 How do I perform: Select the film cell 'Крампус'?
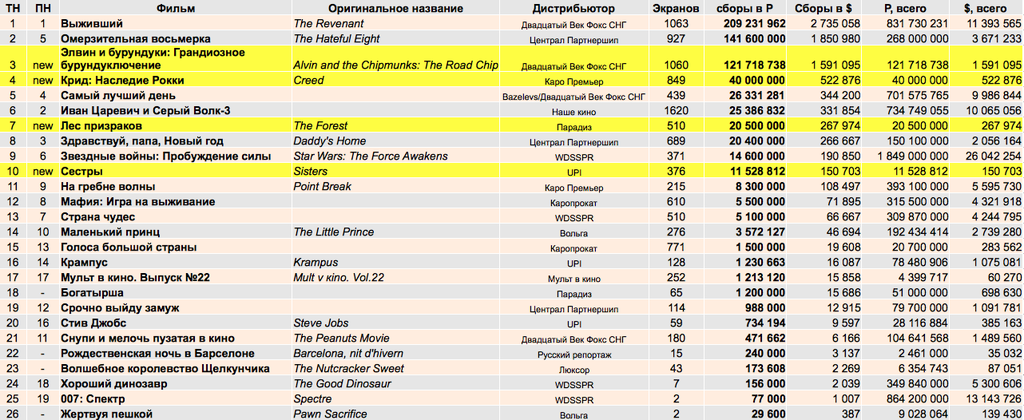pyautogui.click(x=86, y=263)
